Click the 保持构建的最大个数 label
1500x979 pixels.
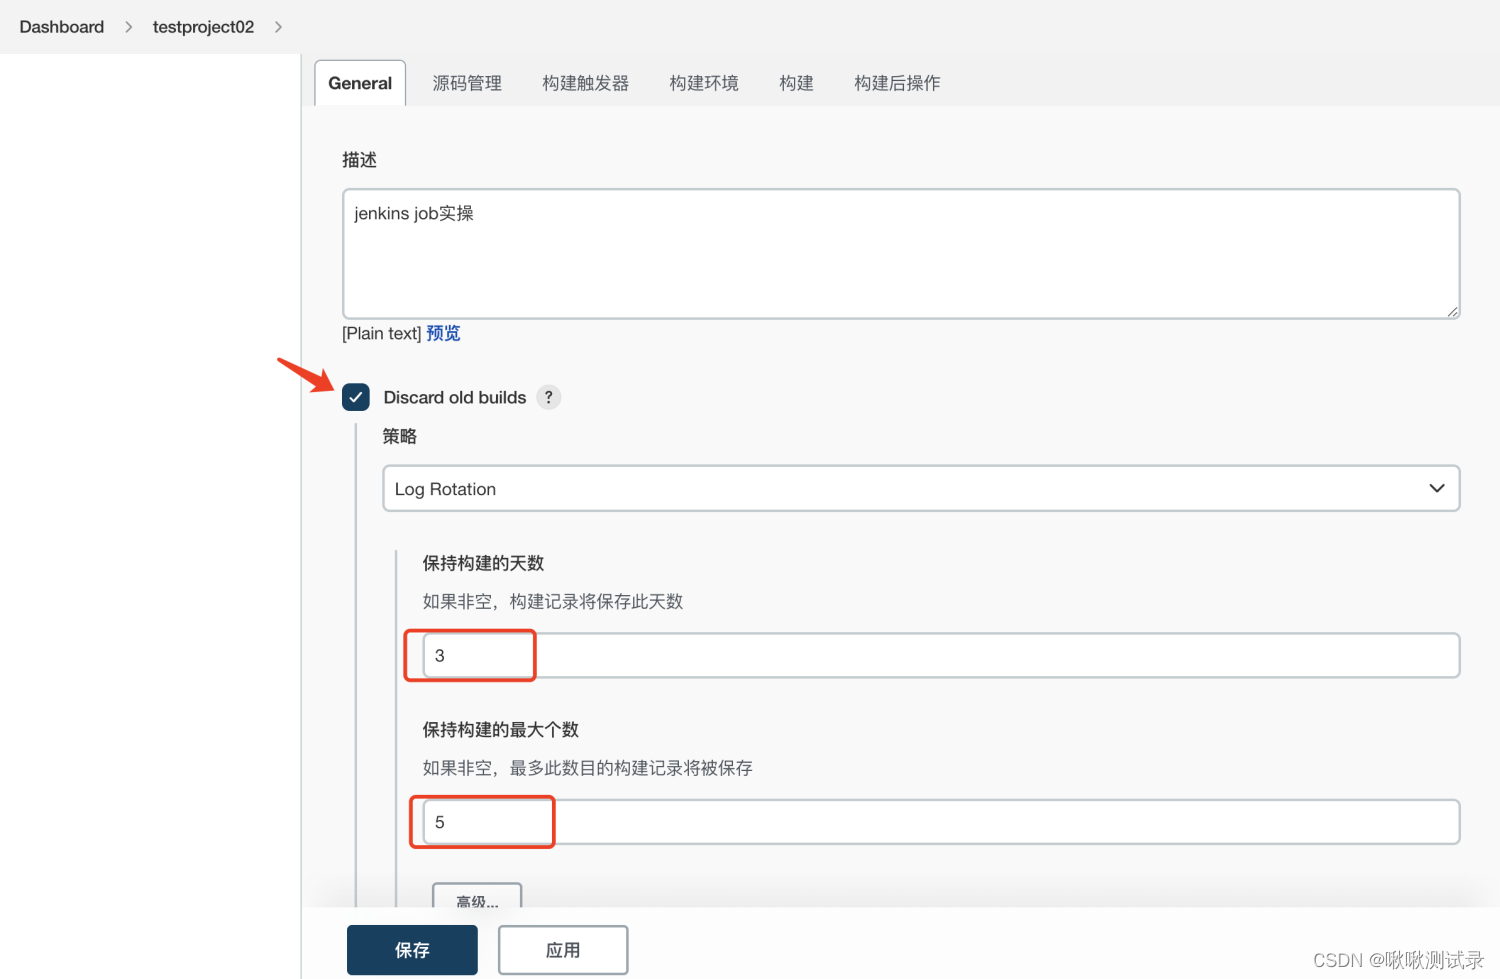pyautogui.click(x=501, y=730)
